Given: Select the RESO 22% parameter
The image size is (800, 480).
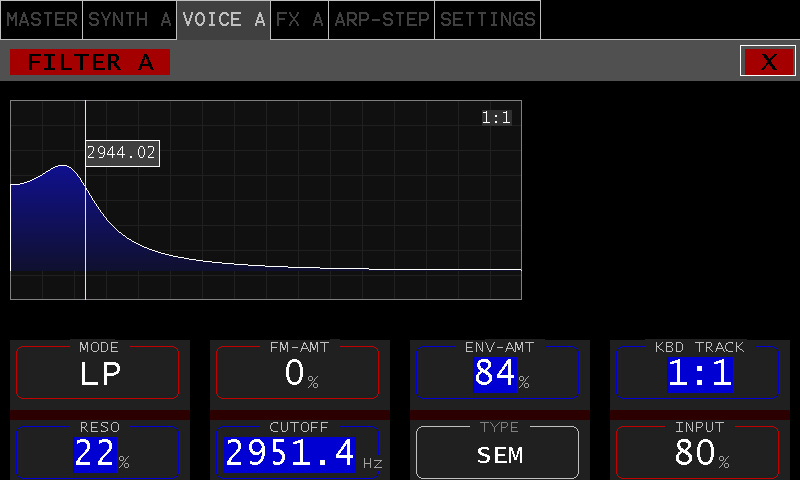Looking at the screenshot, I should [x=97, y=452].
